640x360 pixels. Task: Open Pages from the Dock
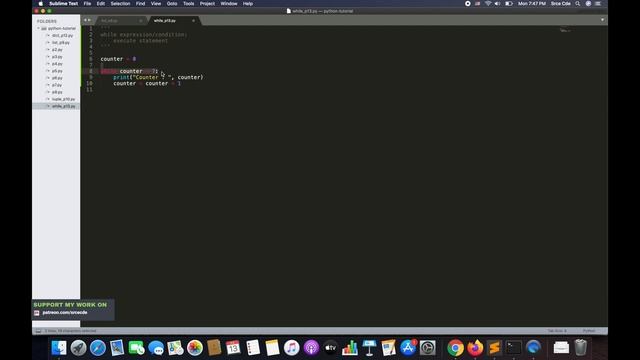[389, 348]
